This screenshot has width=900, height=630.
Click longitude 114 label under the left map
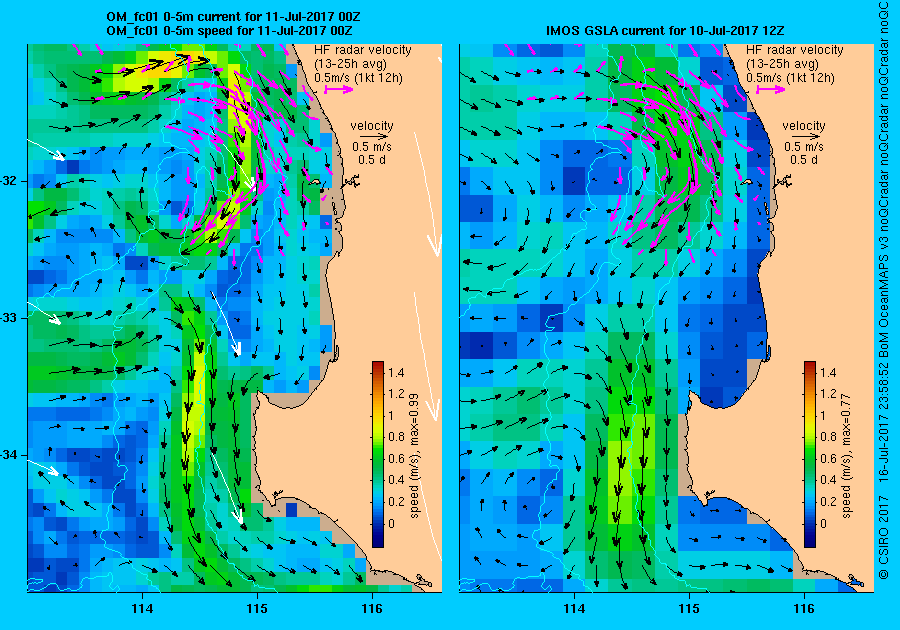(x=142, y=609)
